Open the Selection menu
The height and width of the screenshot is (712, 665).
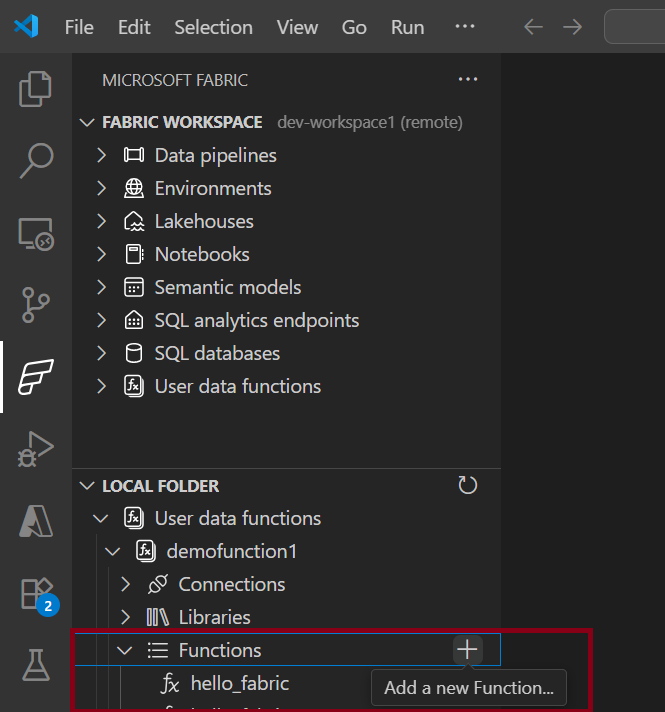tap(213, 27)
